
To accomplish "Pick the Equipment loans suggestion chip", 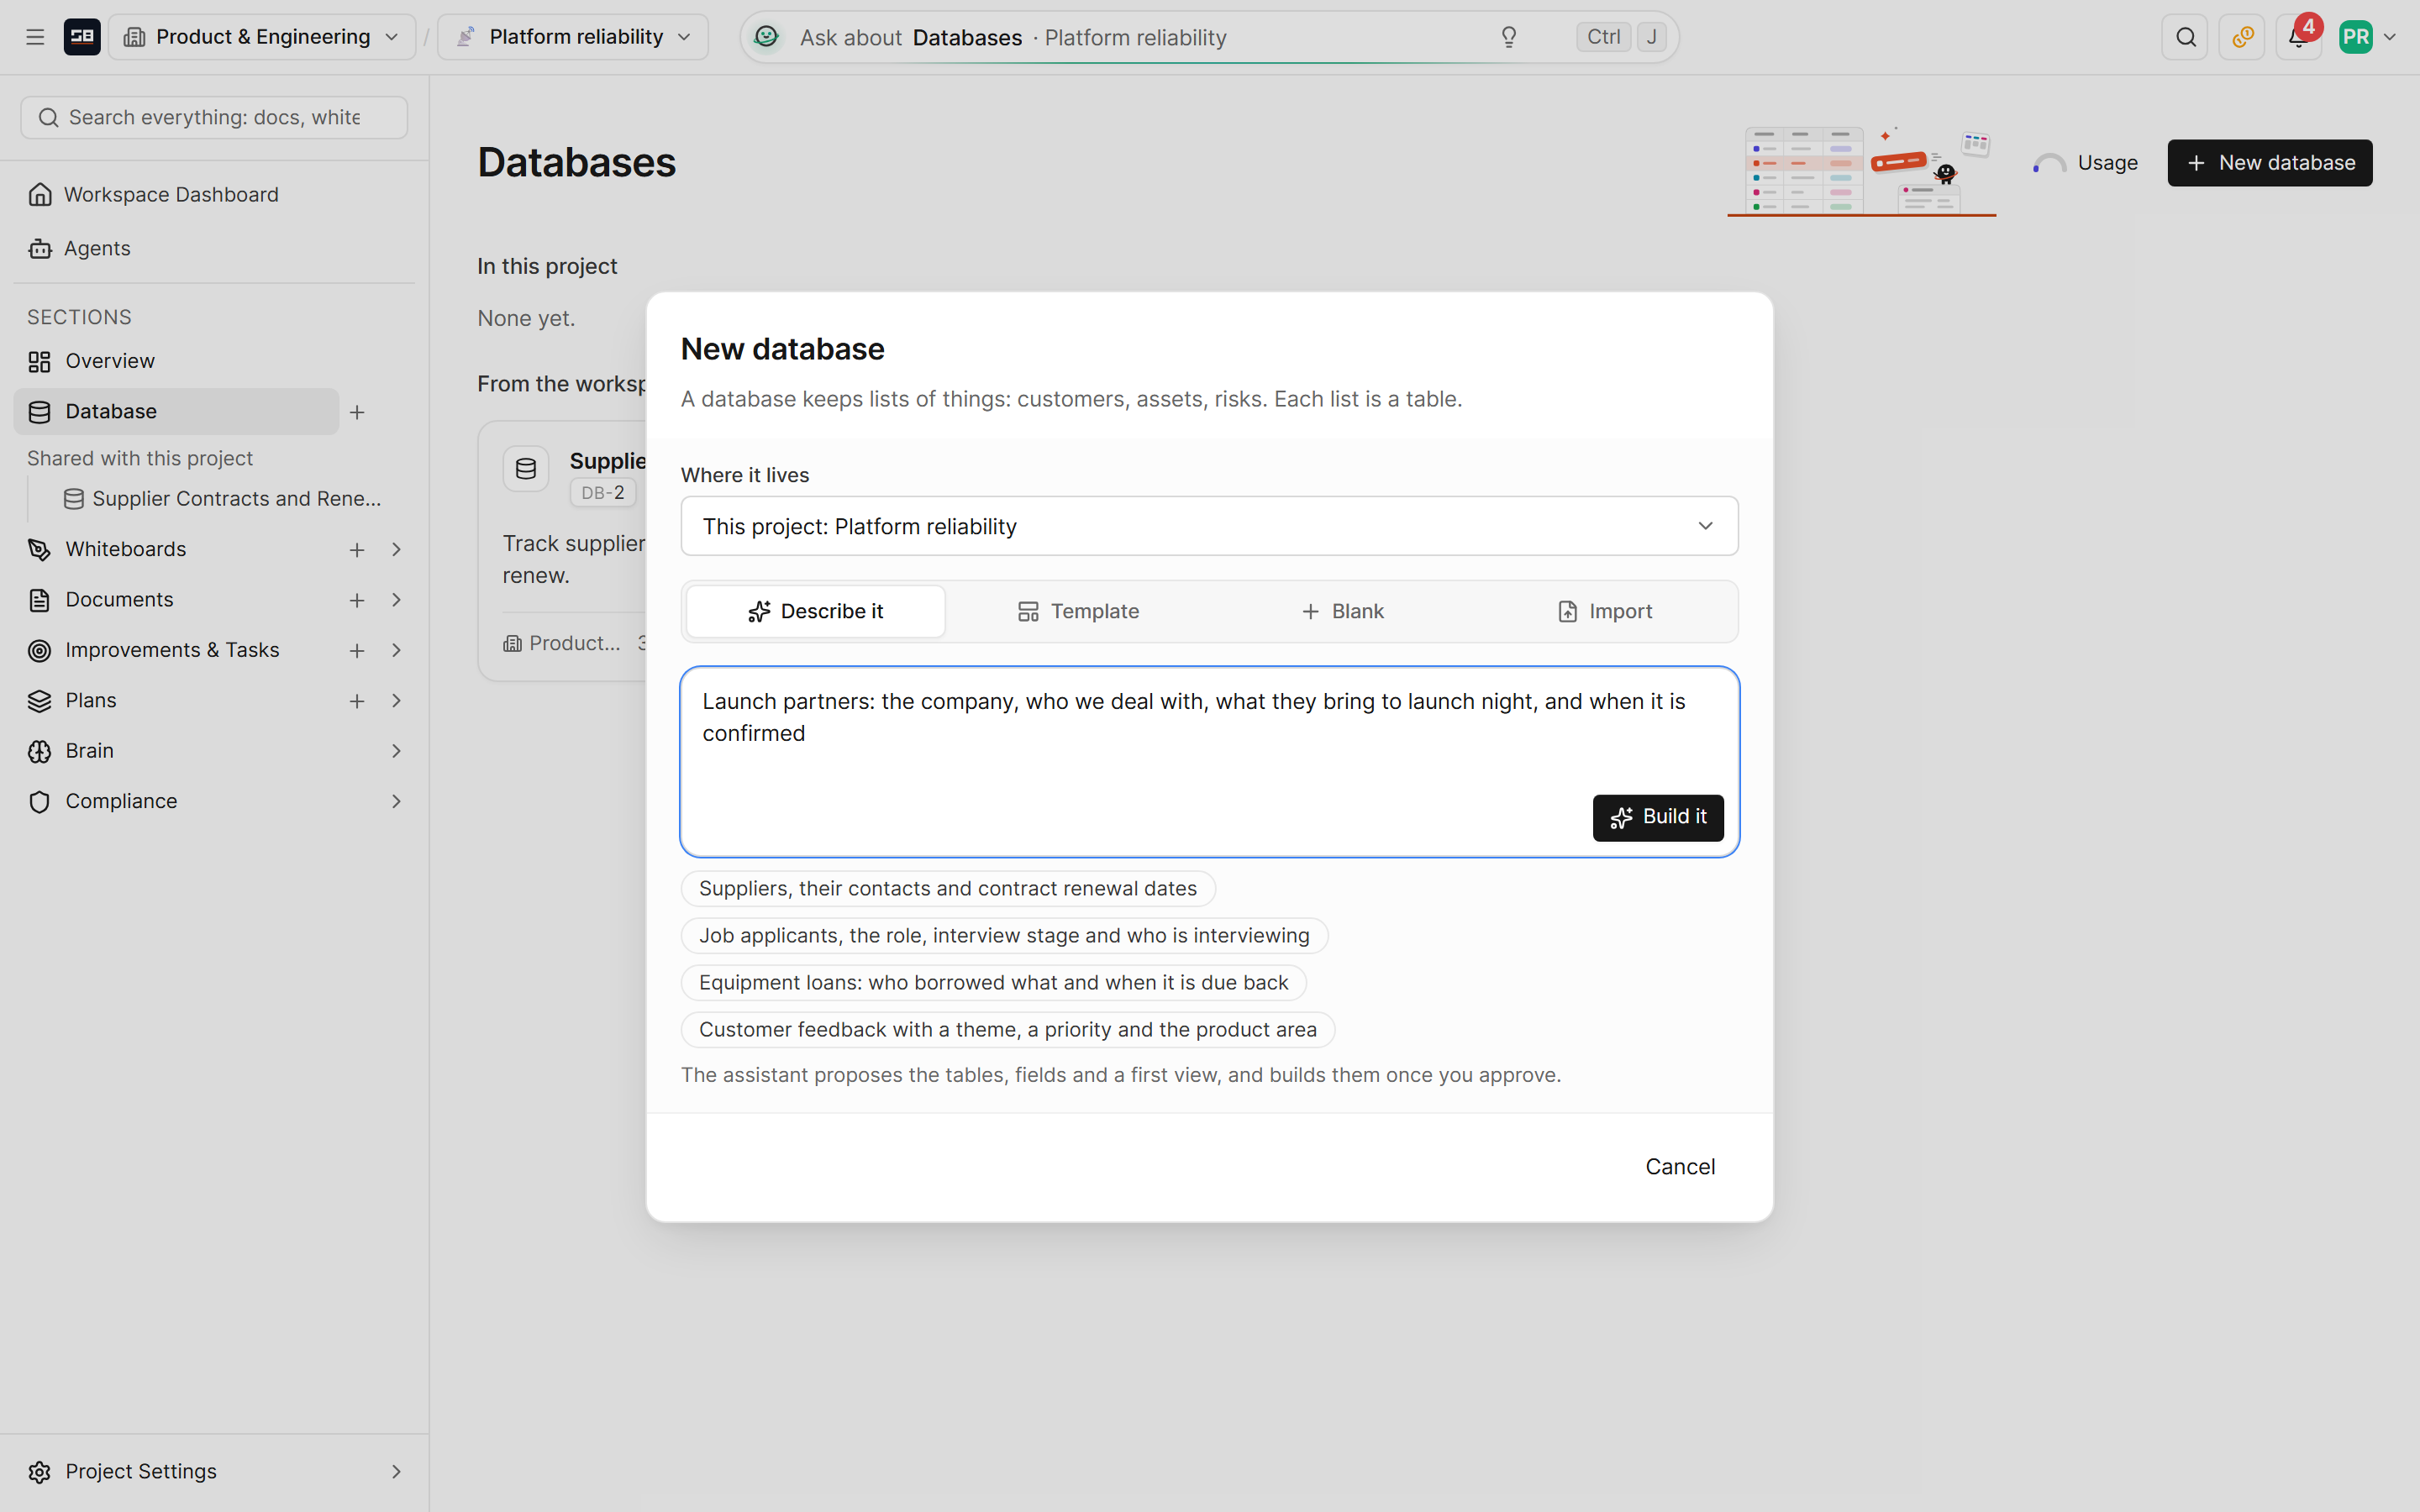I will click(993, 982).
